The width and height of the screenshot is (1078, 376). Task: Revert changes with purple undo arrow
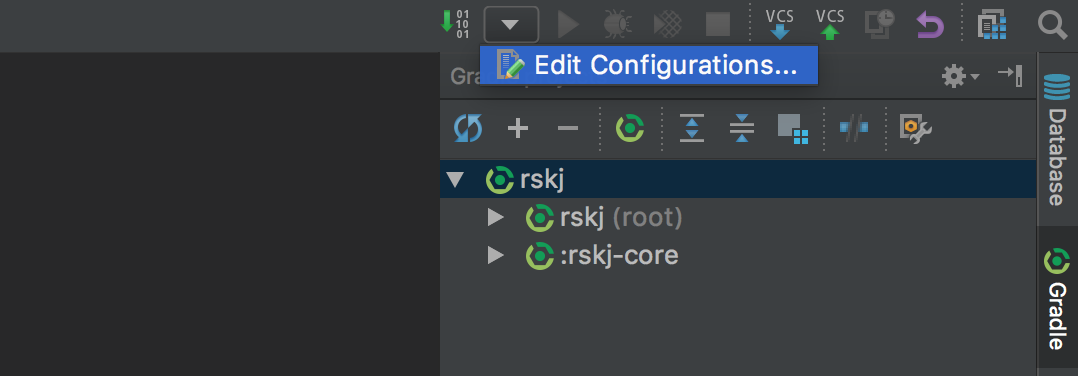930,25
